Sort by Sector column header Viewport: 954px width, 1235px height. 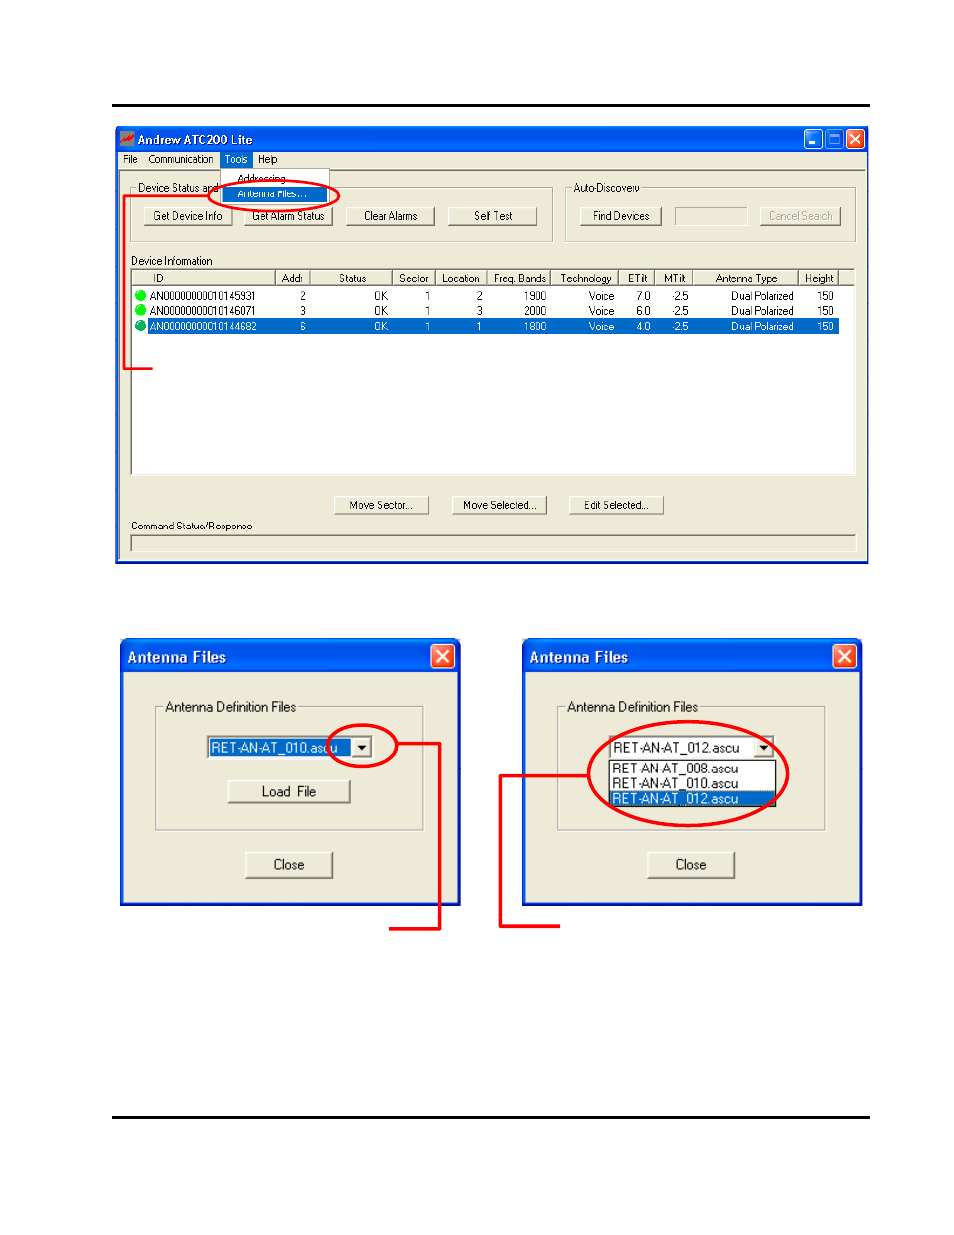point(413,278)
